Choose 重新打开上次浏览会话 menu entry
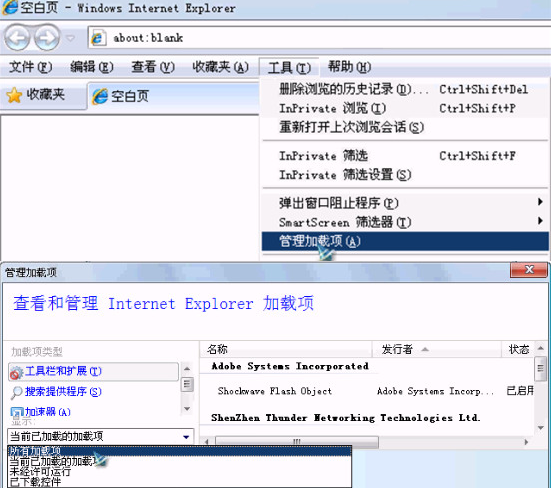555x488 pixels. tap(405, 127)
